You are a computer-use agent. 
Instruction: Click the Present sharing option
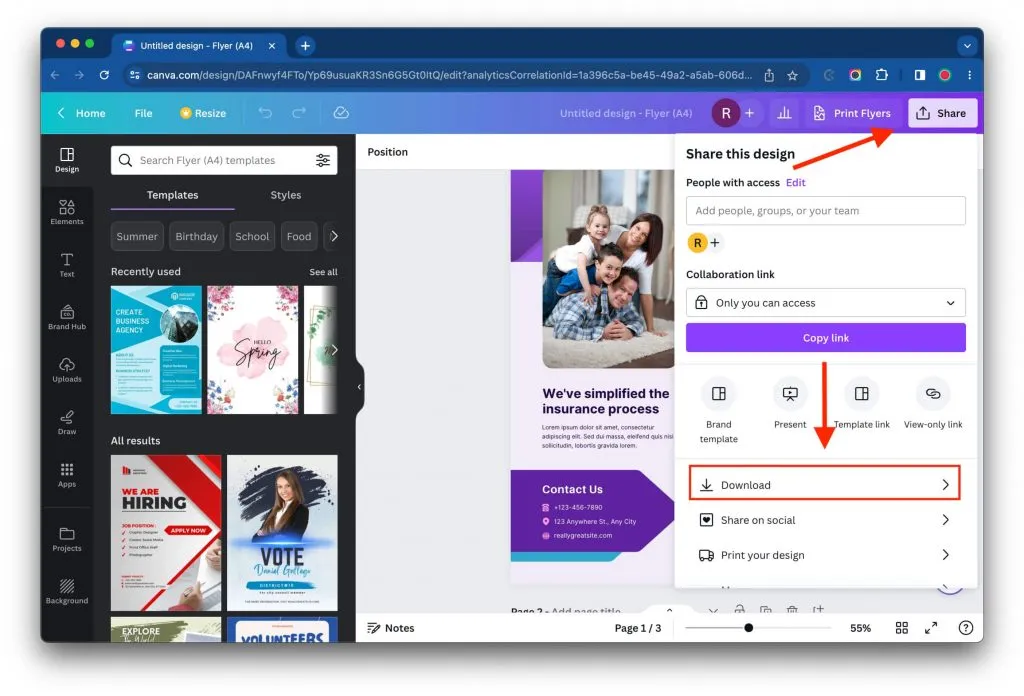pyautogui.click(x=789, y=400)
